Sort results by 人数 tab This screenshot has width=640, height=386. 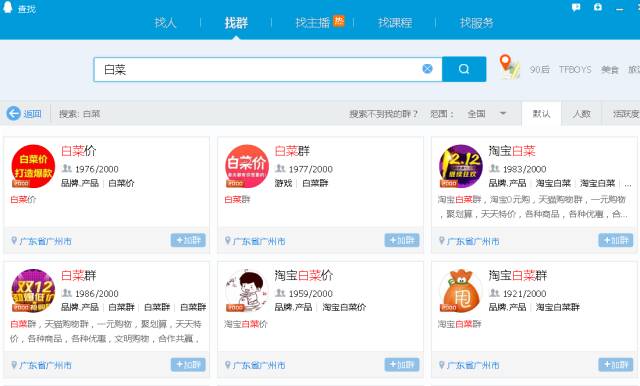tap(582, 113)
